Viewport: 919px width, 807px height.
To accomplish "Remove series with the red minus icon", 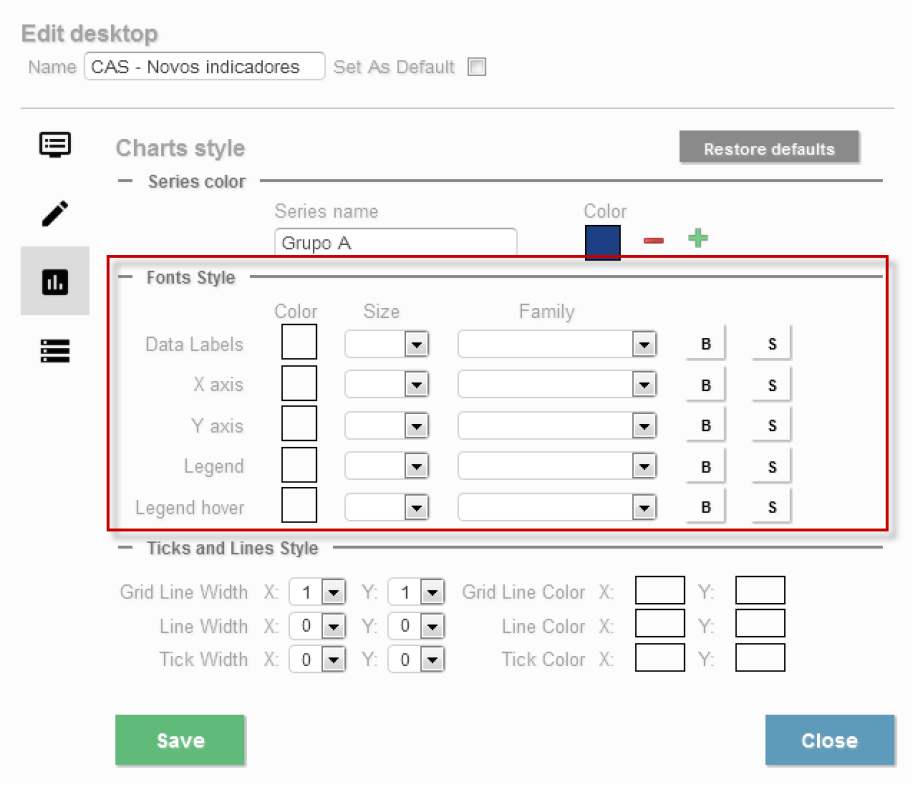I will (x=653, y=241).
